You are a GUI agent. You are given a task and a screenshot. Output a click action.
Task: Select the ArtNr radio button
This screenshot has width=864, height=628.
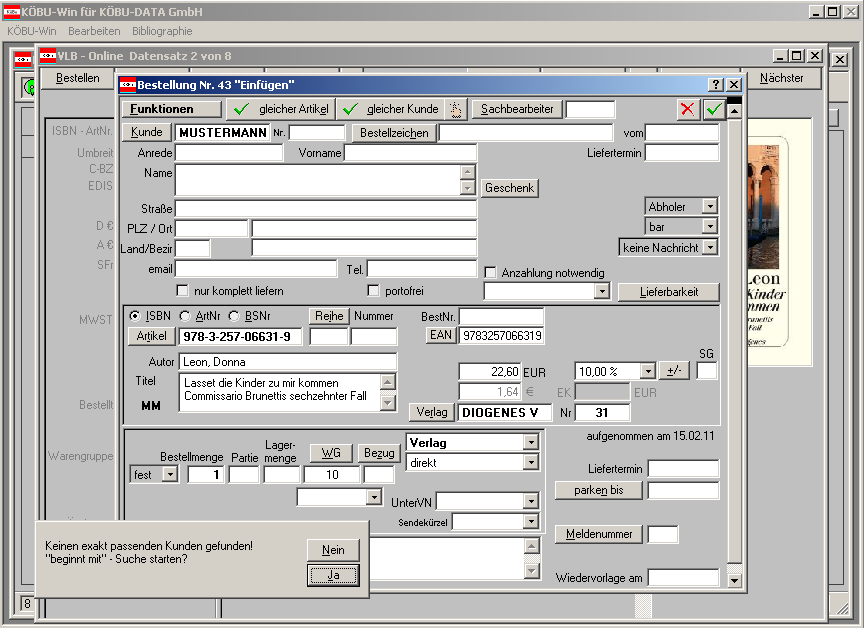point(185,316)
